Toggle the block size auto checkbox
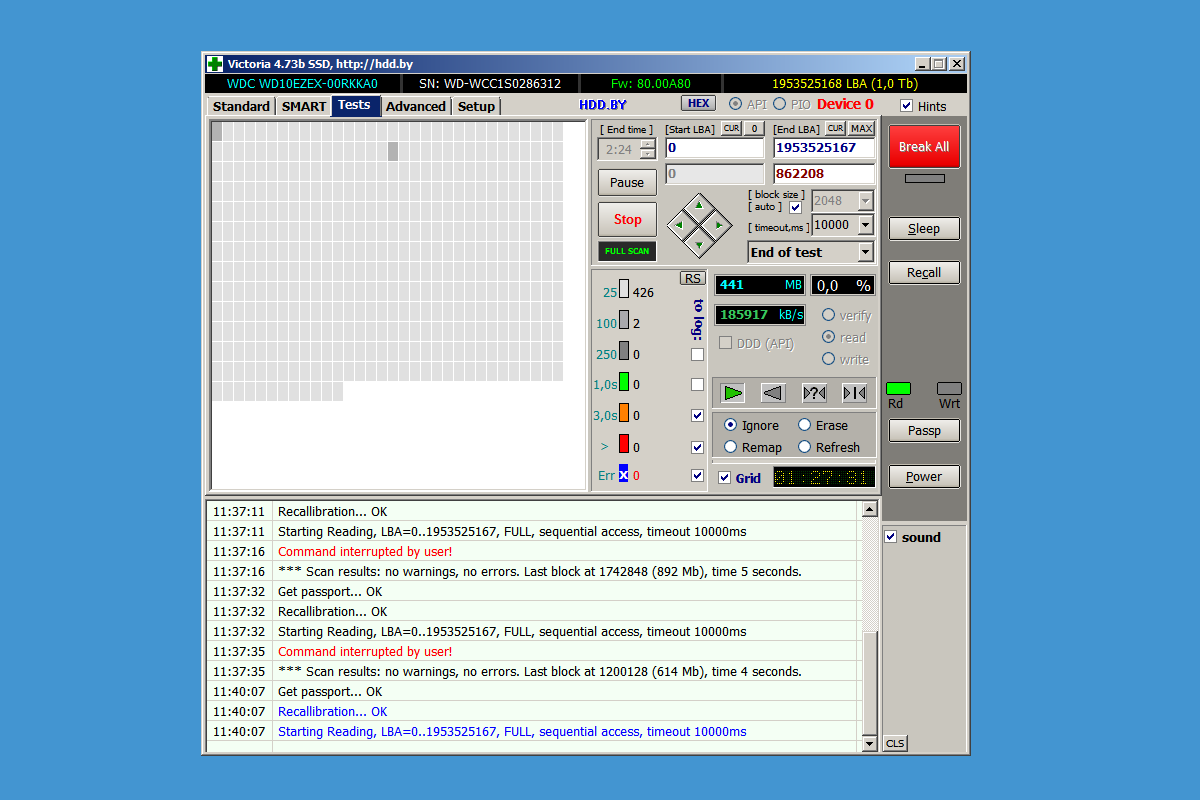 (x=795, y=207)
